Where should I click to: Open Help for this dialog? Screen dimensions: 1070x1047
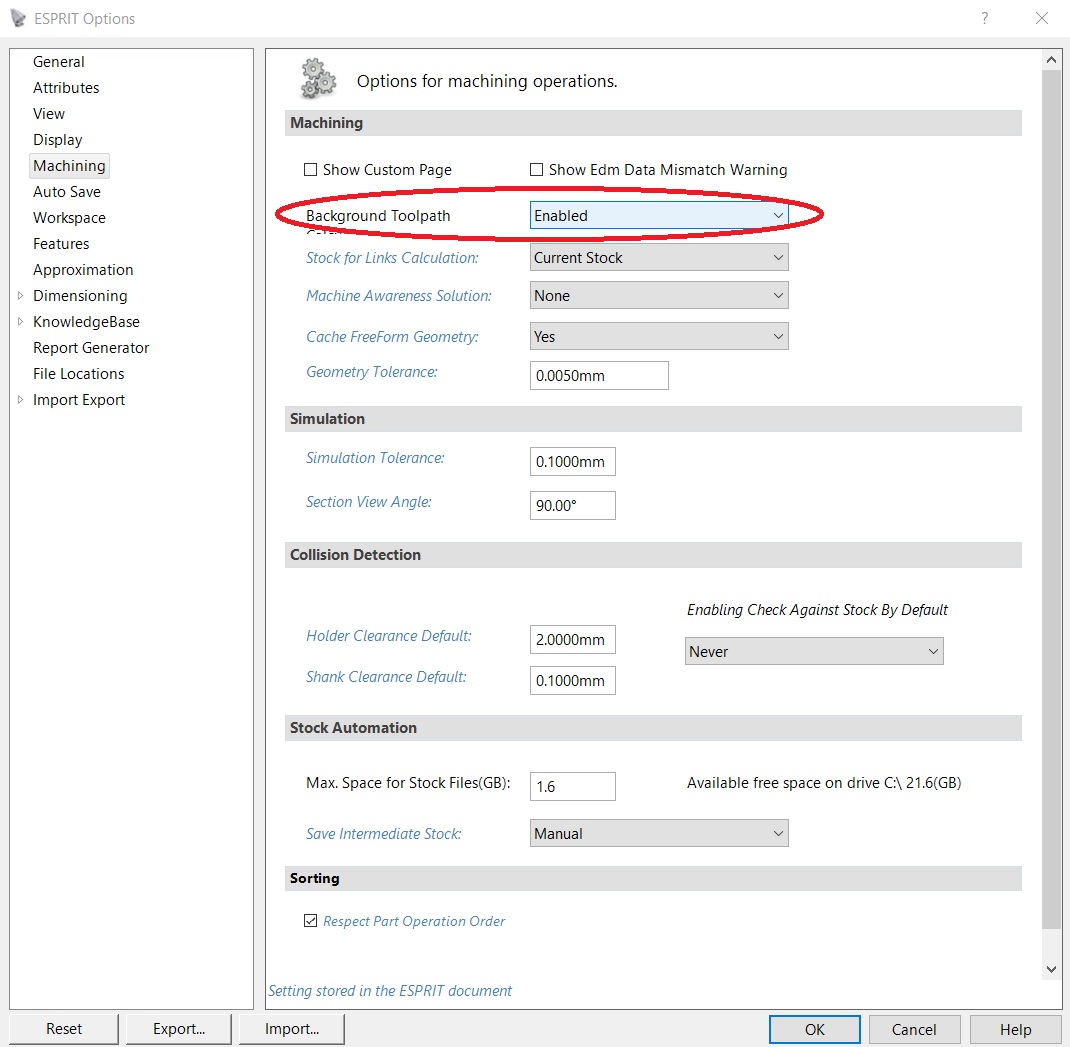coord(1015,1029)
